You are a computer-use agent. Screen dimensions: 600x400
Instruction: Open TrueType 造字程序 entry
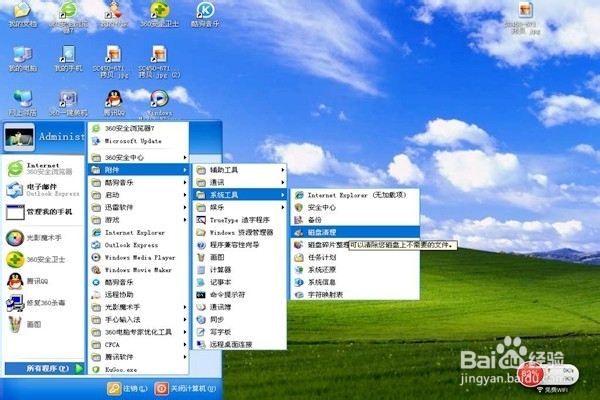pyautogui.click(x=240, y=220)
